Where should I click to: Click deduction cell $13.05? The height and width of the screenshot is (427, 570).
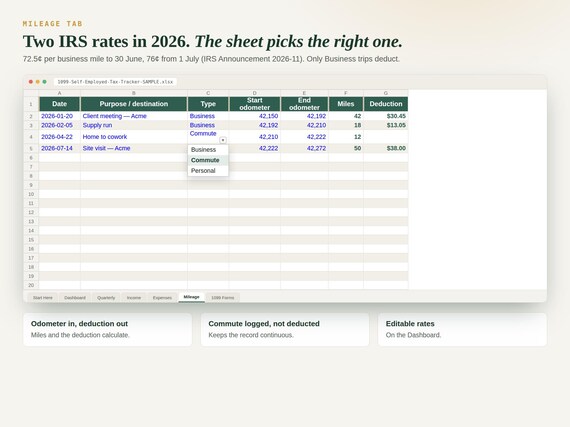coord(386,125)
